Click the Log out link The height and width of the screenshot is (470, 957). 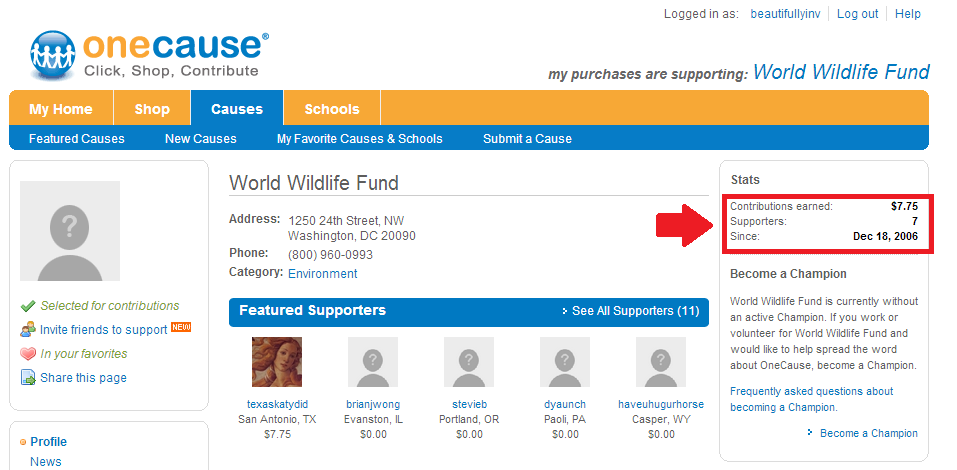coord(858,14)
